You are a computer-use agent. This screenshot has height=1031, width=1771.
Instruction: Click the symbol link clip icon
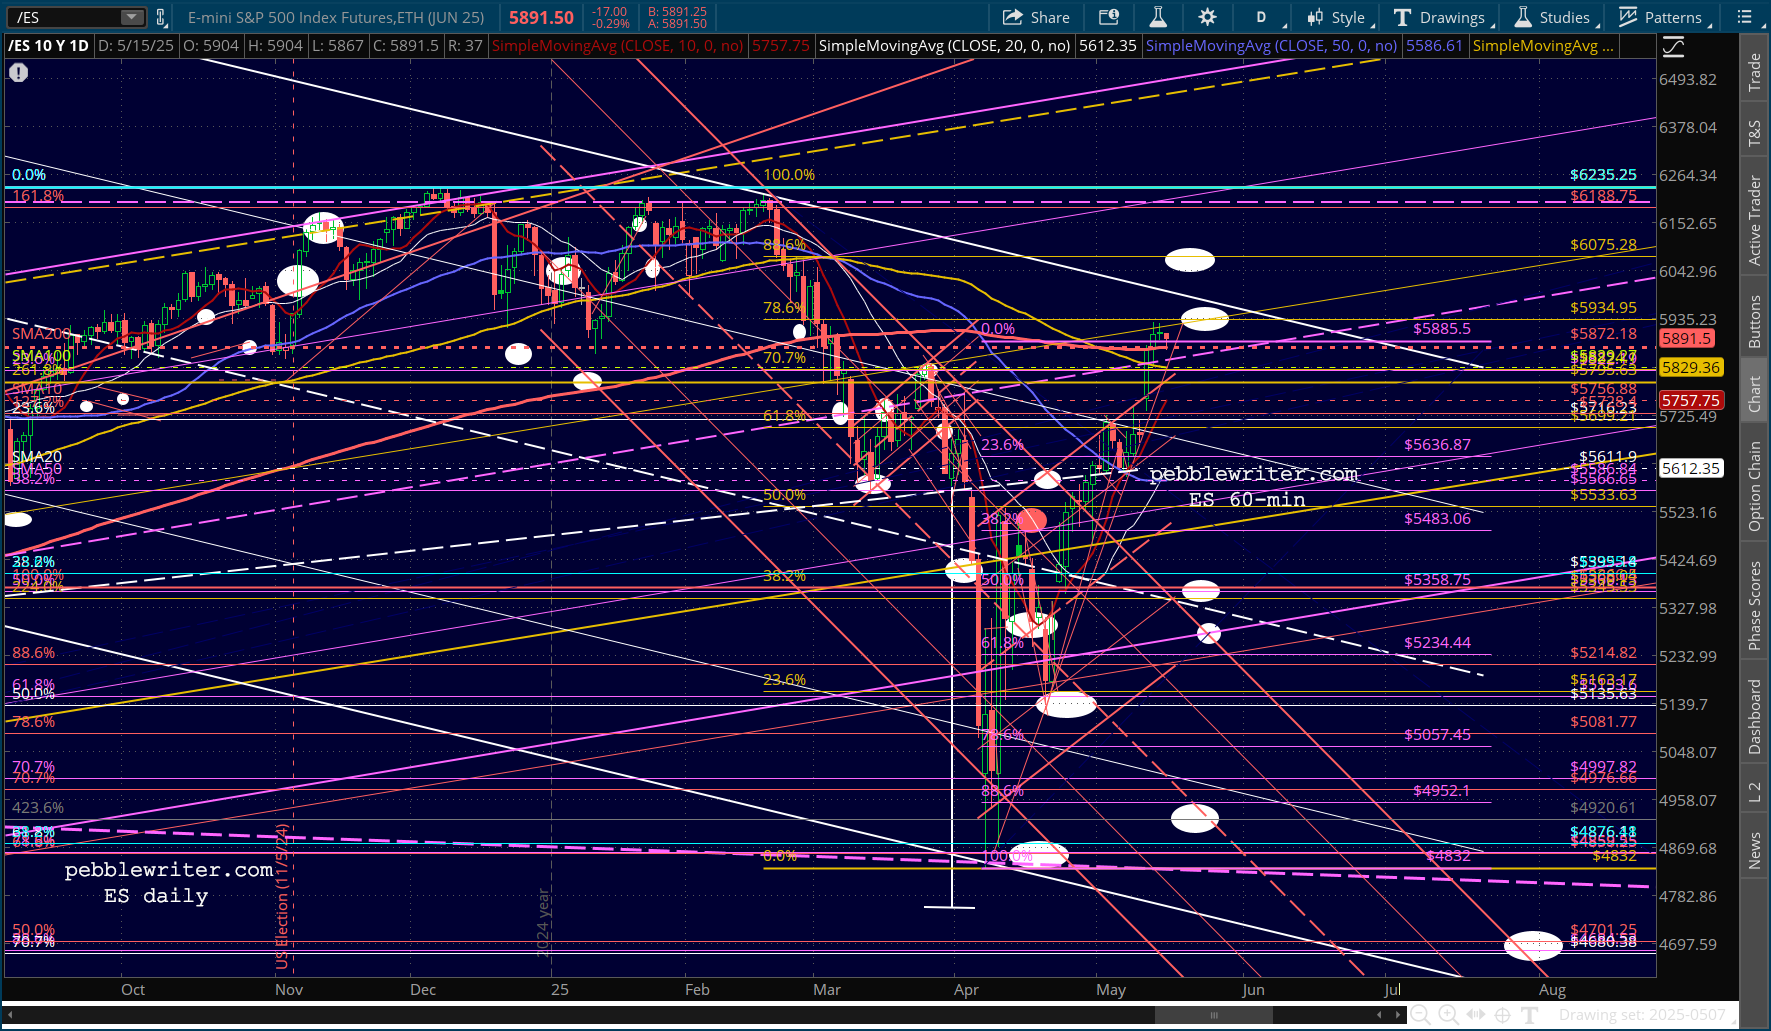[x=160, y=17]
